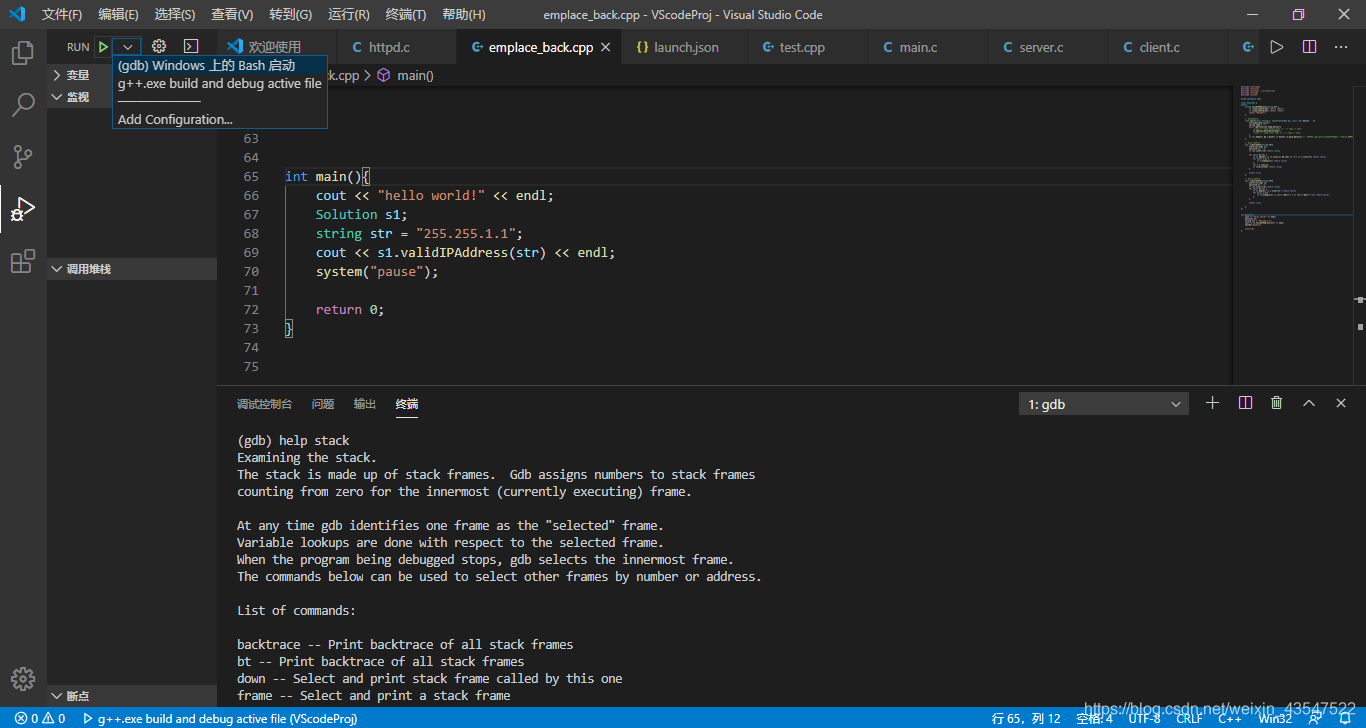Open notifications bell in status bar
This screenshot has width=1366, height=728.
click(1345, 718)
